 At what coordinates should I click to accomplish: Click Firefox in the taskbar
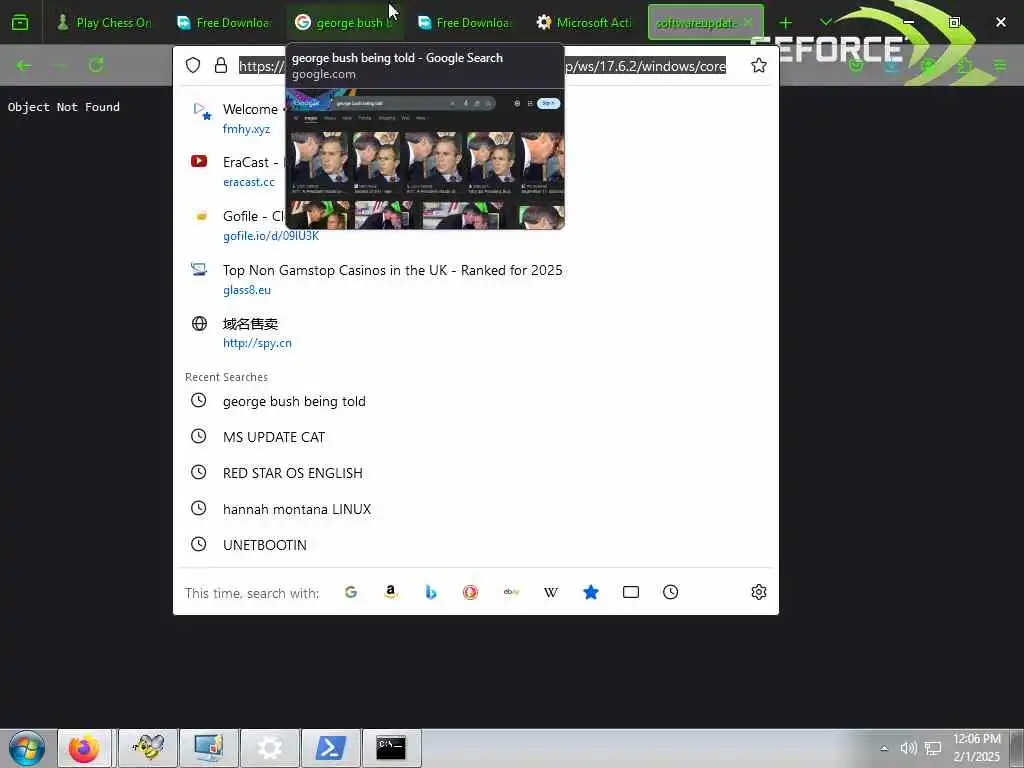(x=85, y=748)
